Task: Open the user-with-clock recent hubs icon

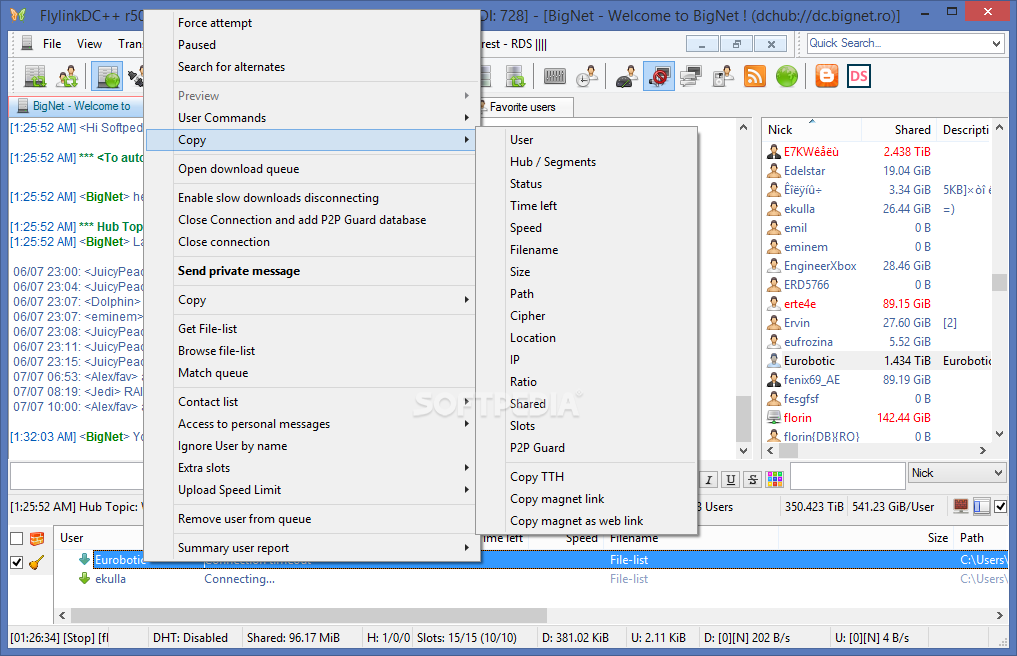Action: point(586,77)
